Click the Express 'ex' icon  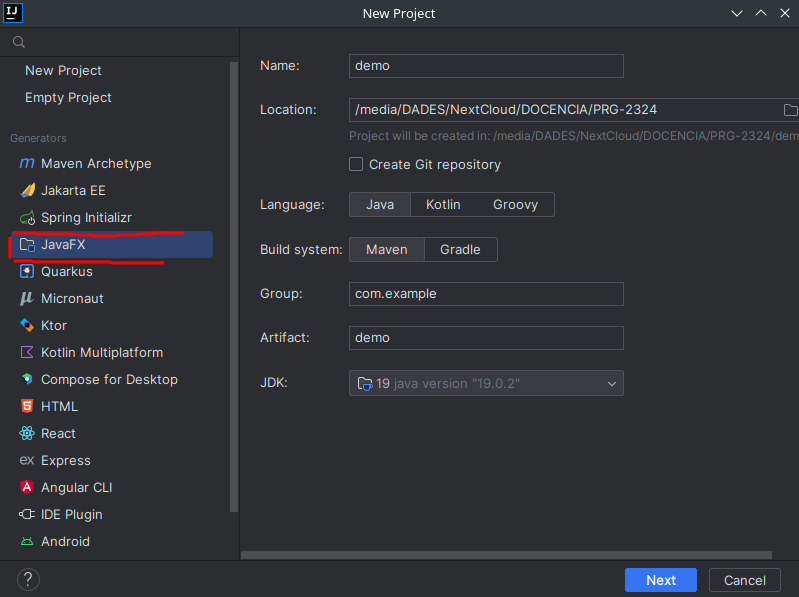pyautogui.click(x=27, y=460)
